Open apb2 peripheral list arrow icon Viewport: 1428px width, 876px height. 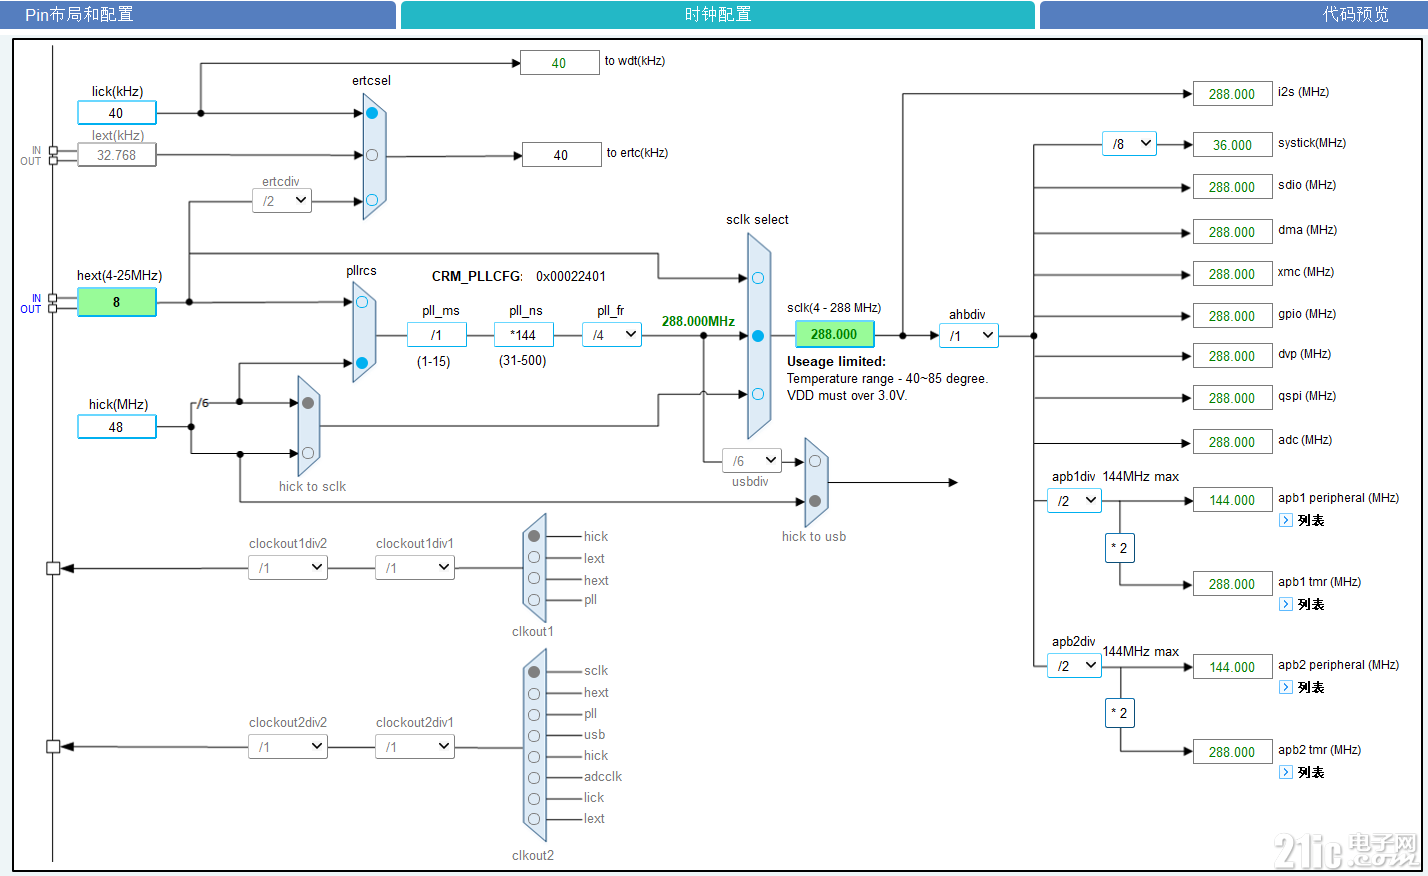click(1286, 687)
